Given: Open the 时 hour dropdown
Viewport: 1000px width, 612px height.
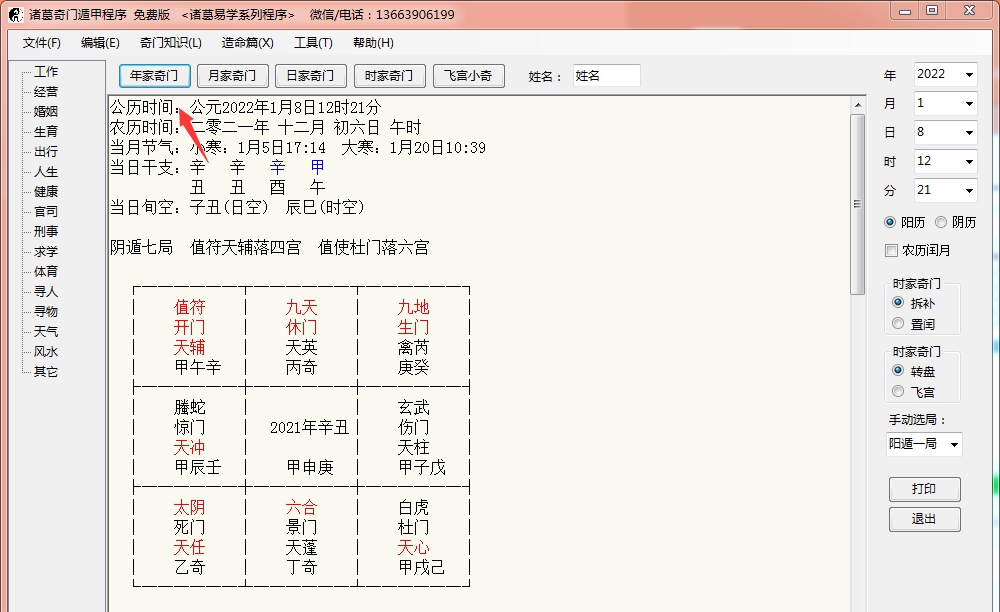Looking at the screenshot, I should (945, 161).
